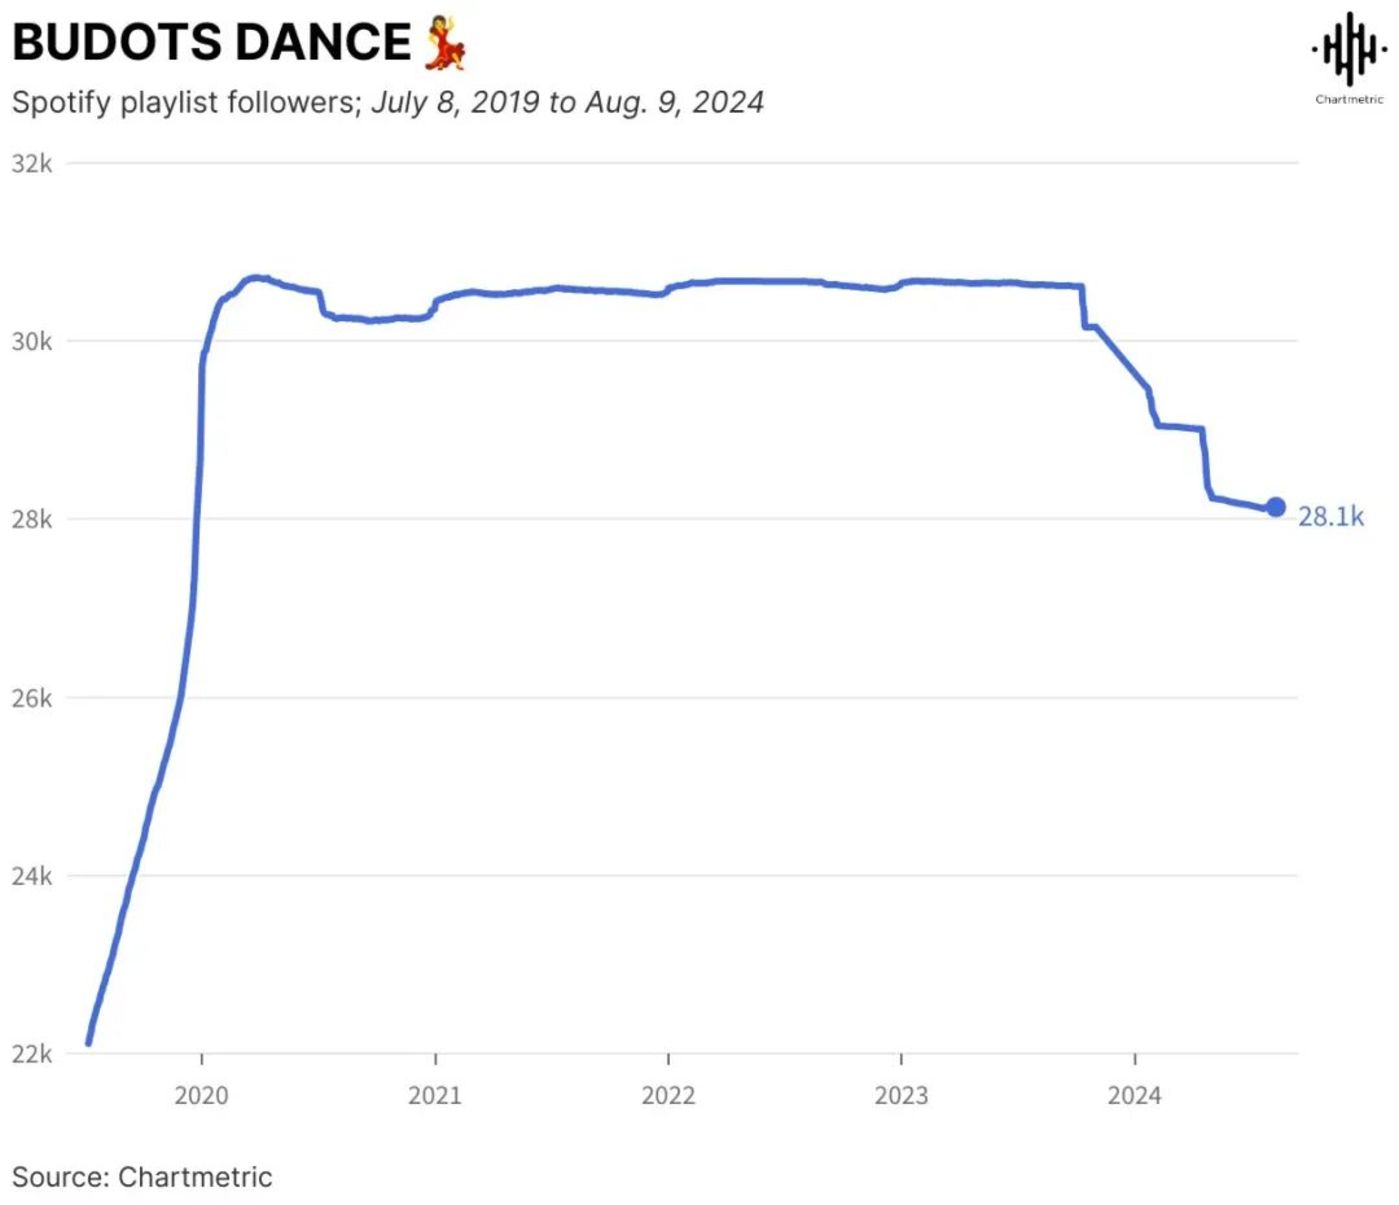Click the 2023 x-axis label
The image size is (1399, 1205).
tap(901, 1095)
